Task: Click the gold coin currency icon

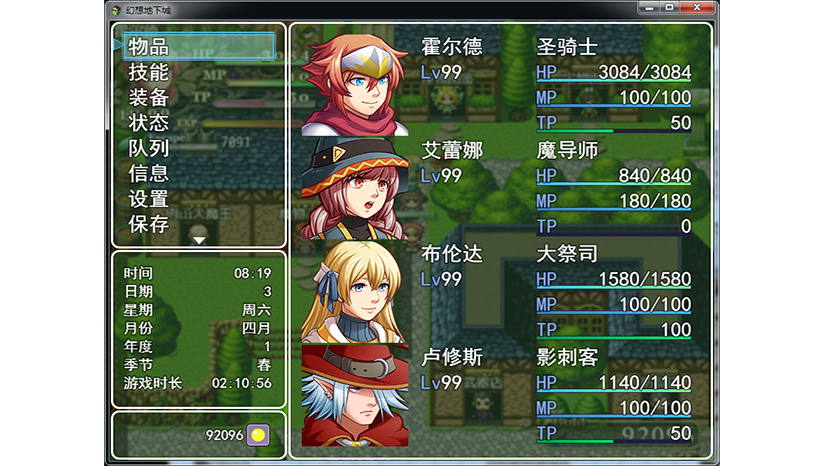Action: click(x=258, y=435)
